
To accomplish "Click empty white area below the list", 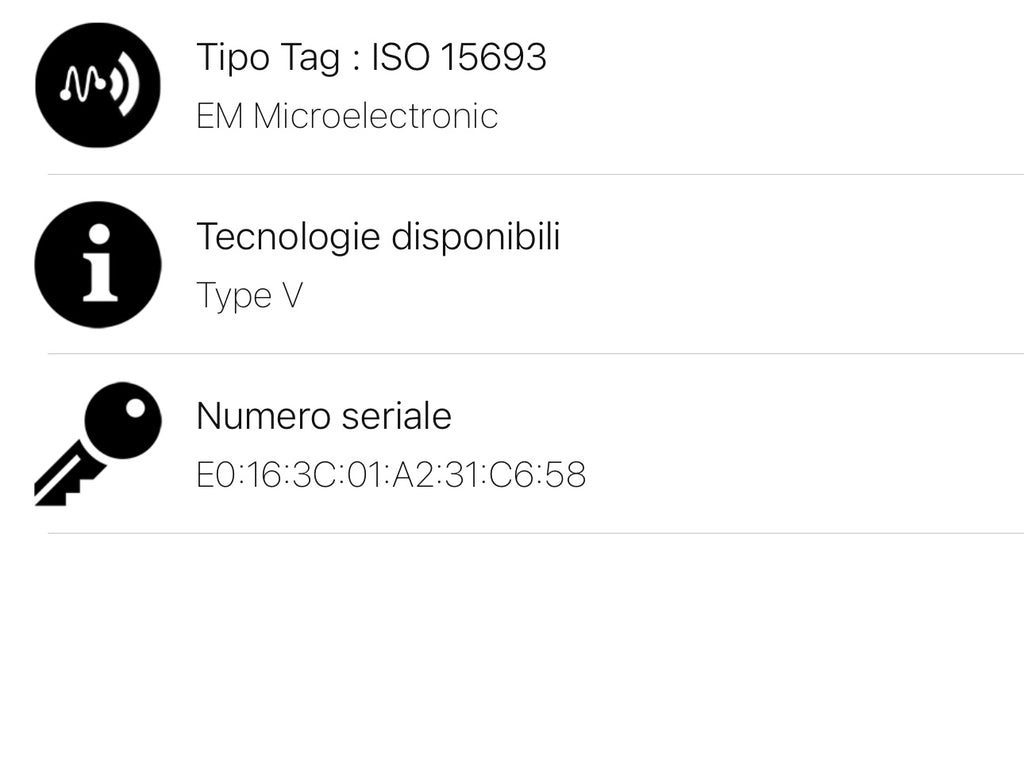I will tap(512, 660).
